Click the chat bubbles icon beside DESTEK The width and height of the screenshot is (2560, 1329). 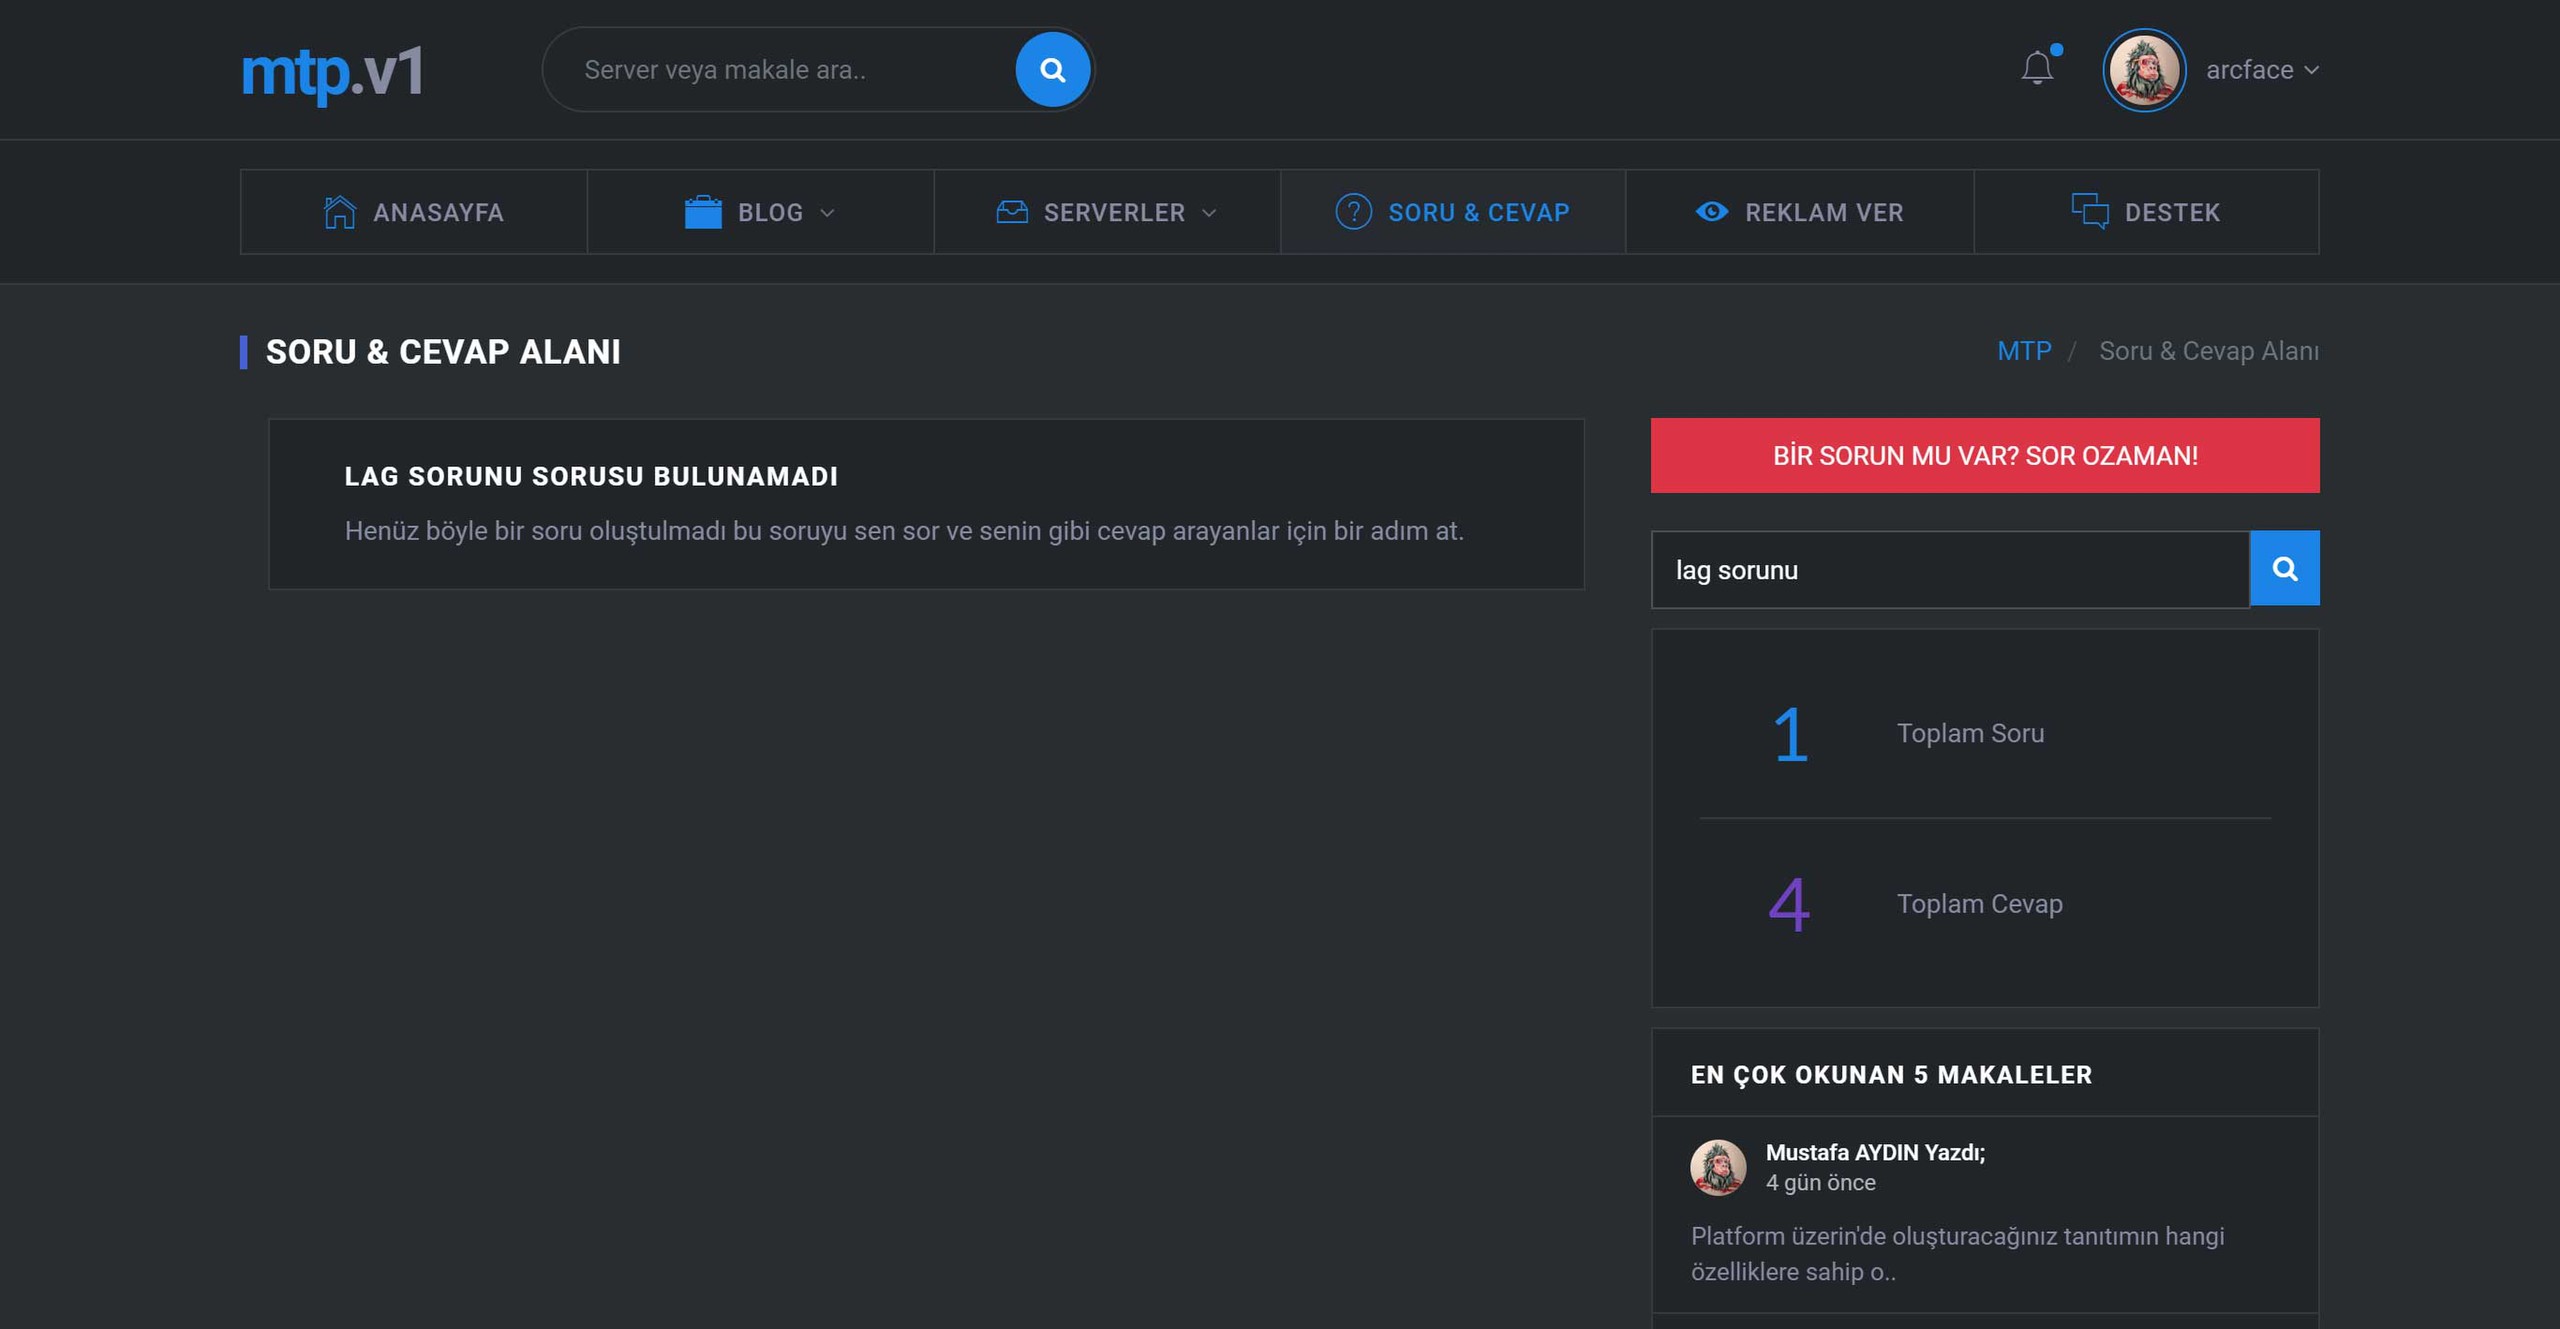pos(2090,211)
